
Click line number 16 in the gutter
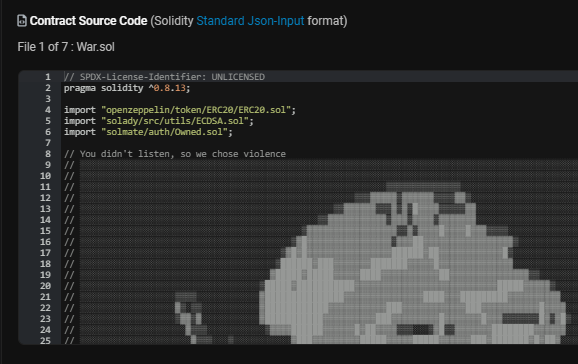(x=45, y=242)
